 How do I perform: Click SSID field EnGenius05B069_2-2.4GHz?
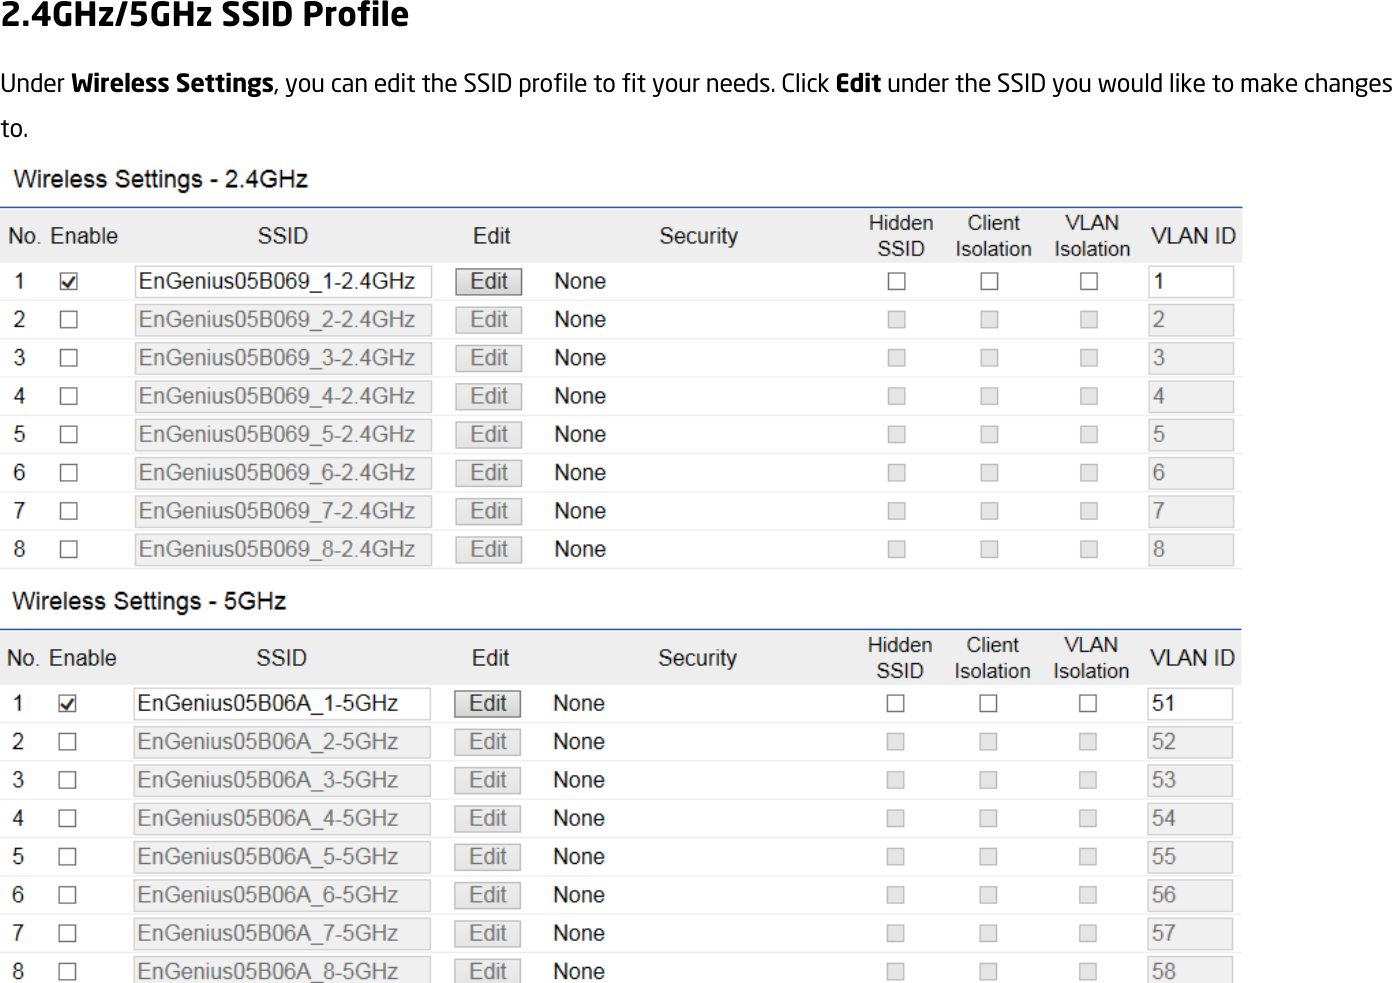click(x=283, y=320)
